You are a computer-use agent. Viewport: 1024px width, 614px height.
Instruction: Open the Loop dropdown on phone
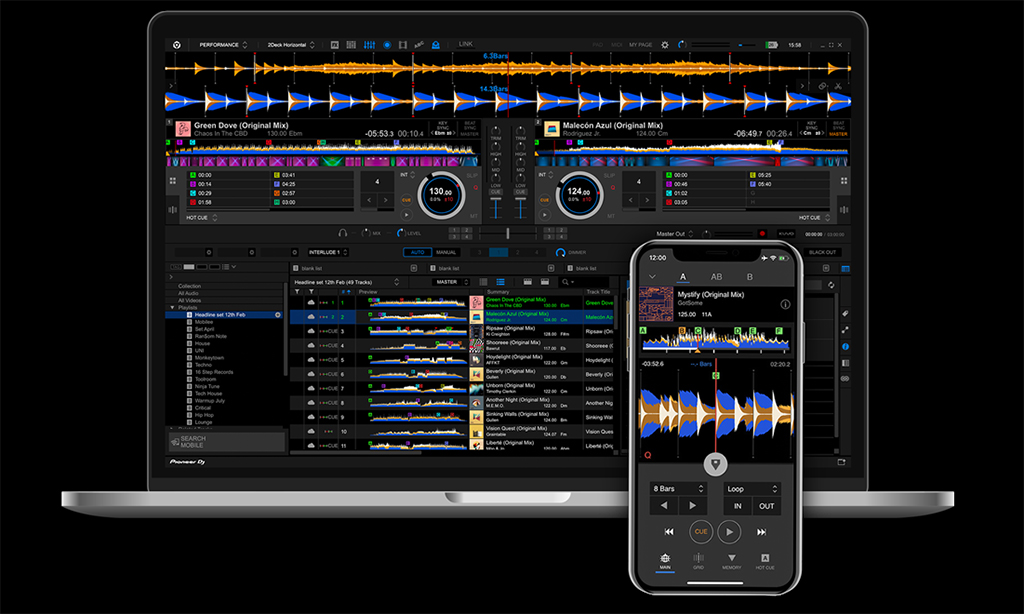(752, 489)
